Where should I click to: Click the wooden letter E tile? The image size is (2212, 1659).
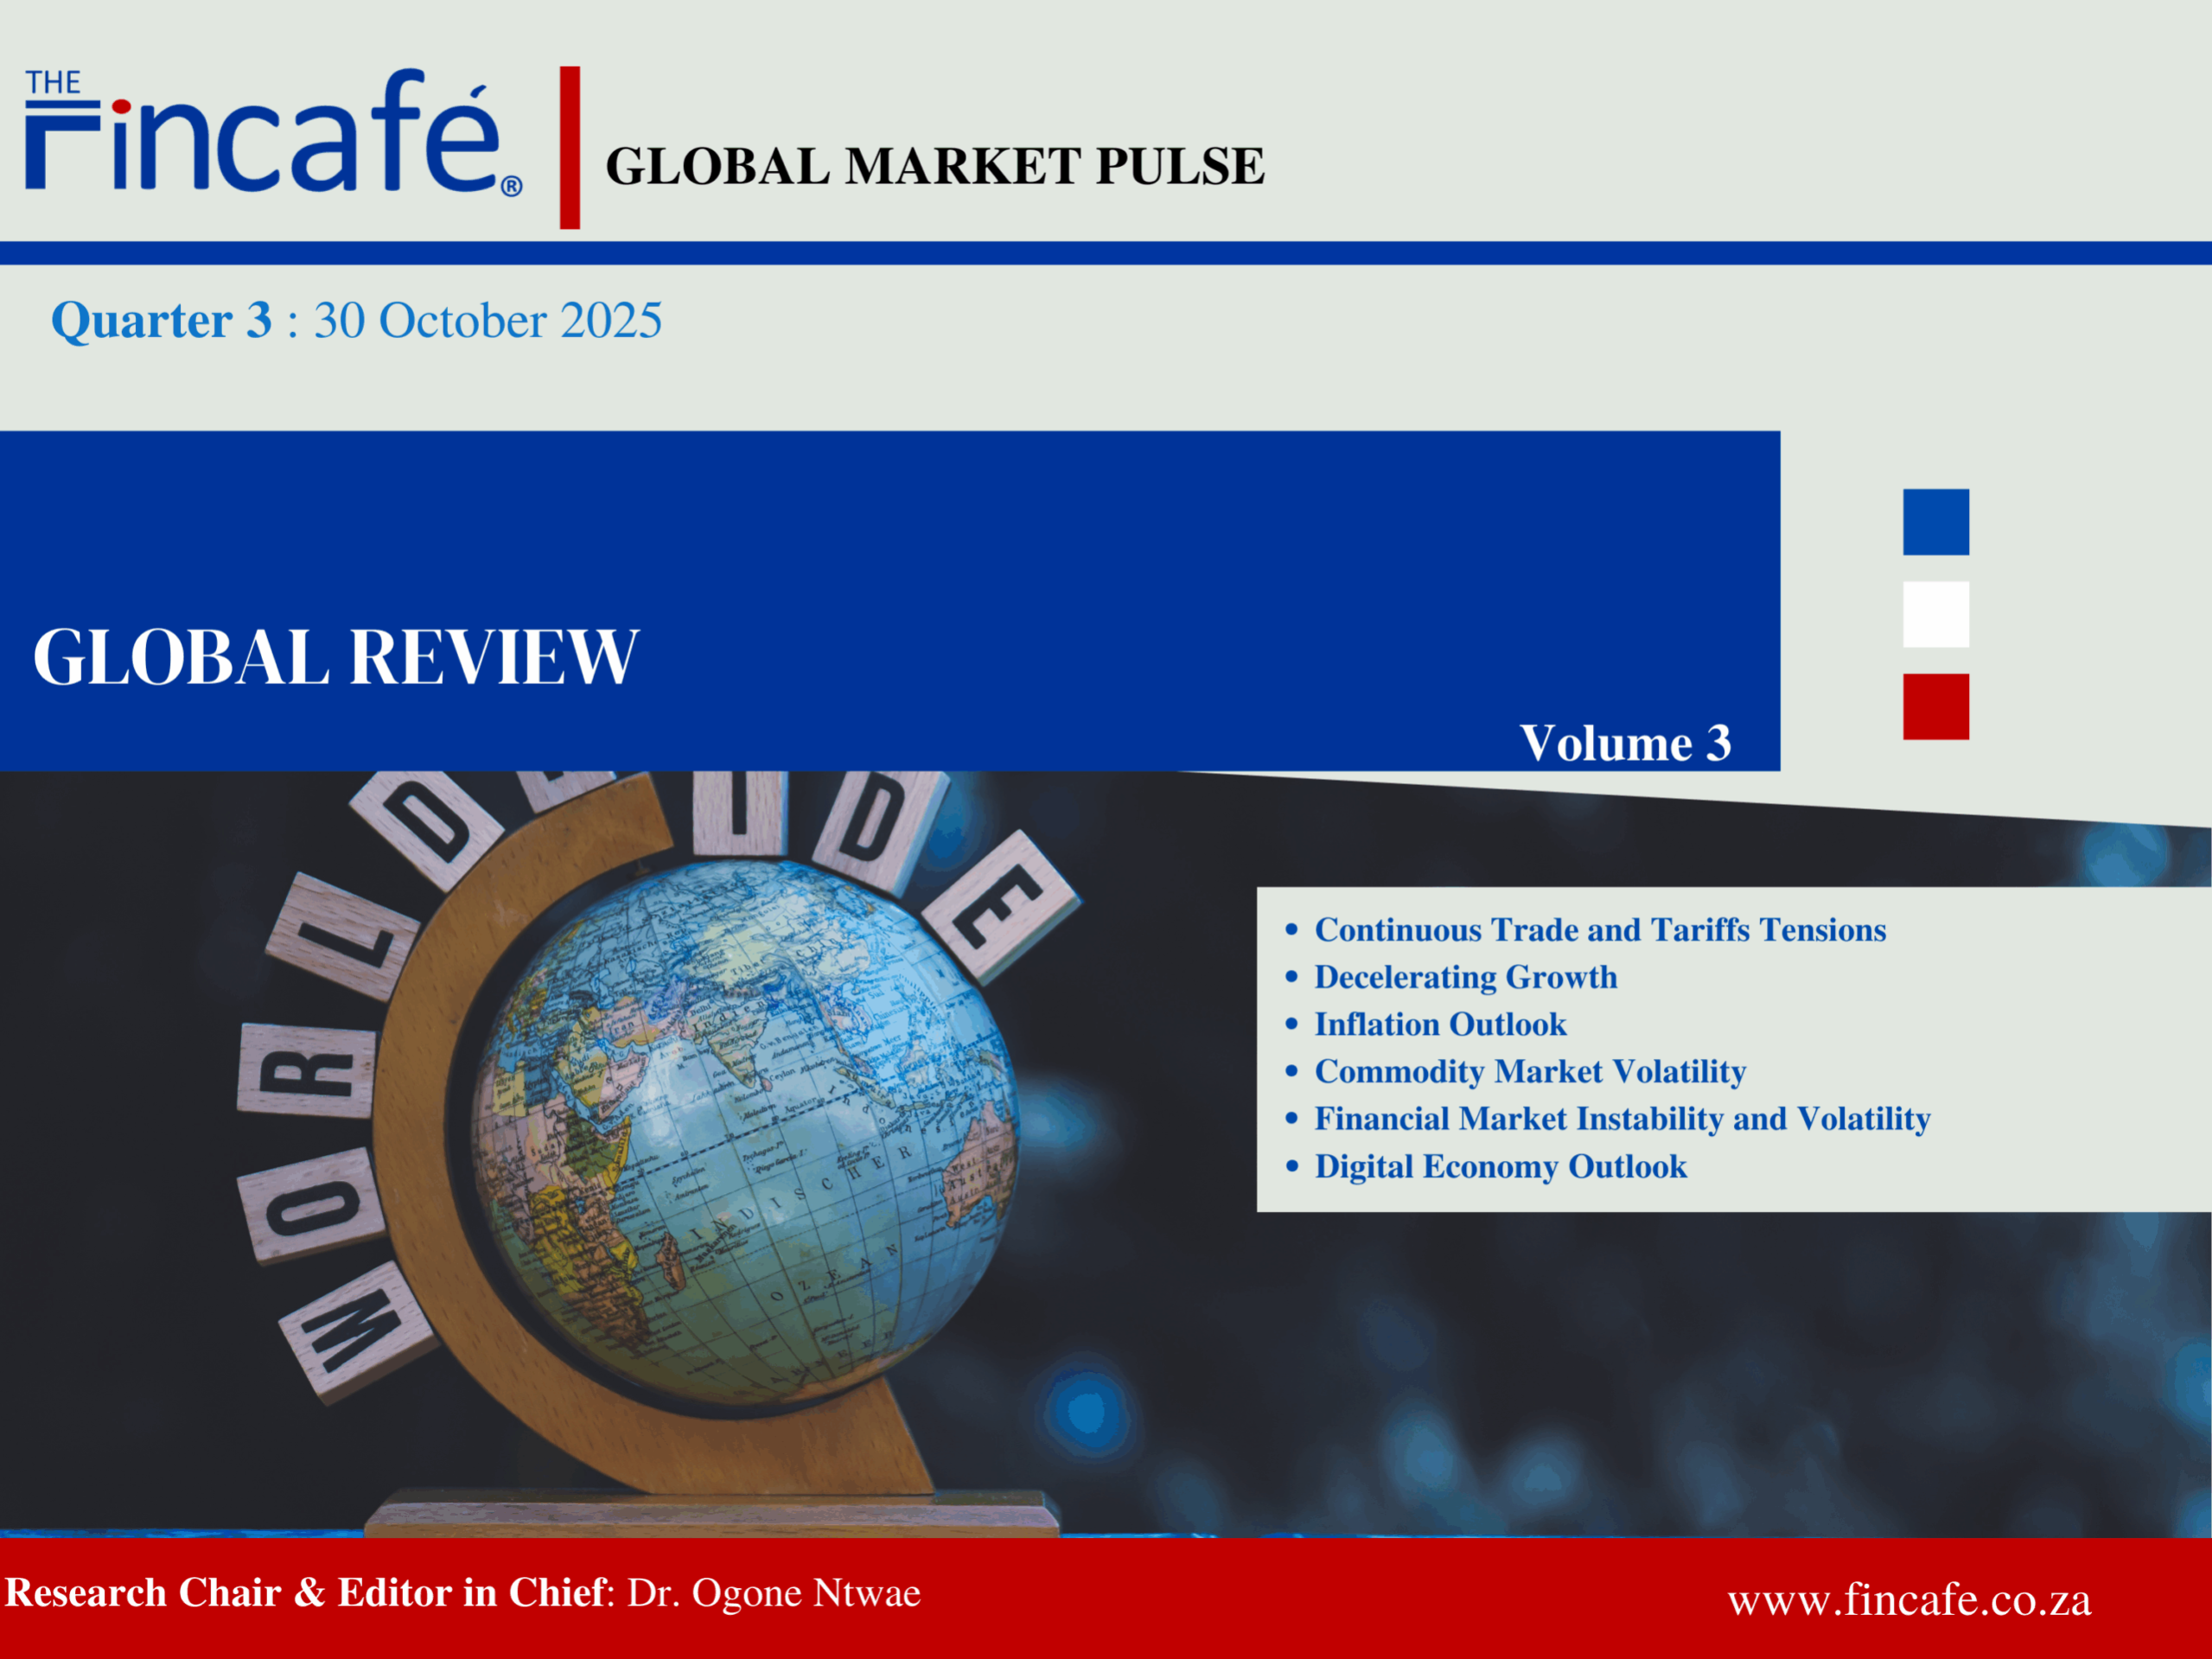coord(1001,908)
